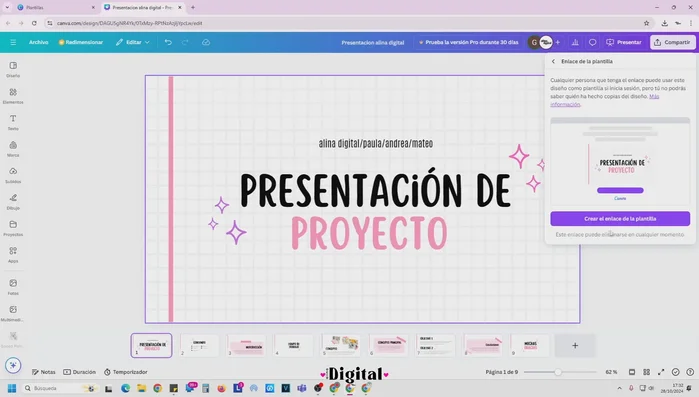699x397 pixels.
Task: Open the Multimedia sidebar panel
Action: point(13,313)
